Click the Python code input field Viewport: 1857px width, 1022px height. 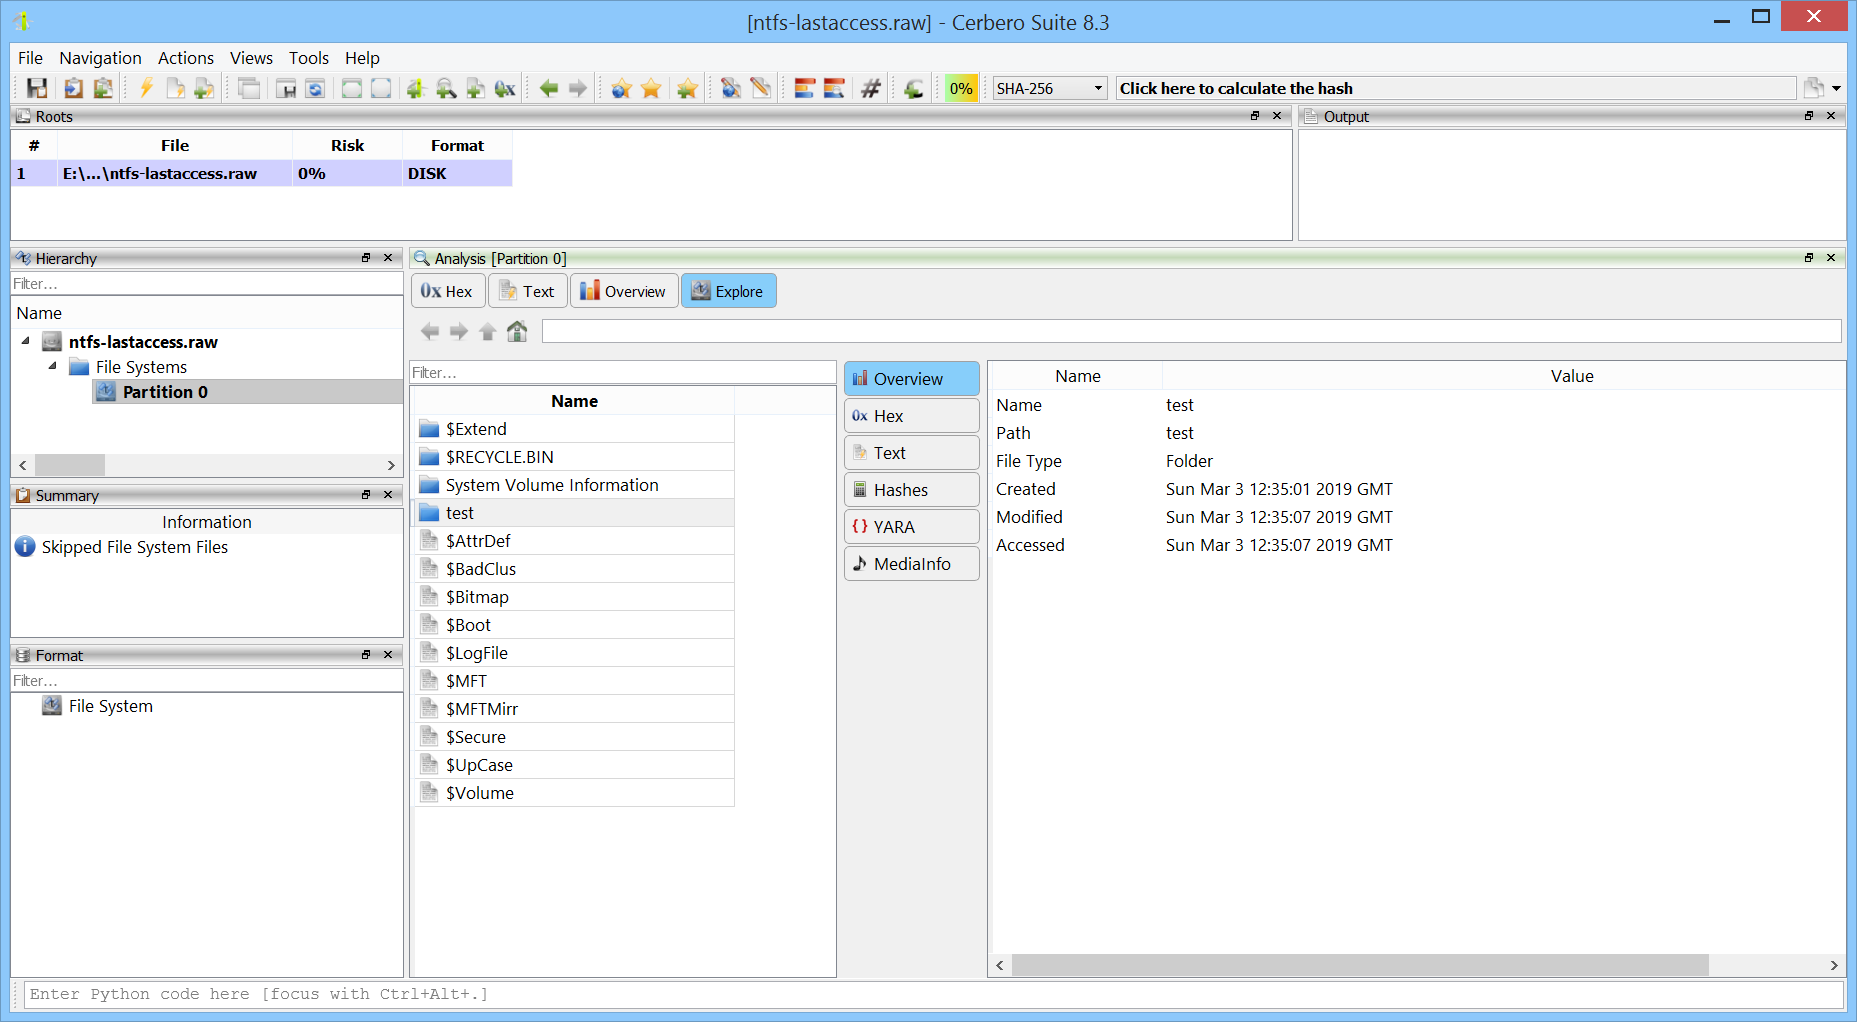point(933,994)
